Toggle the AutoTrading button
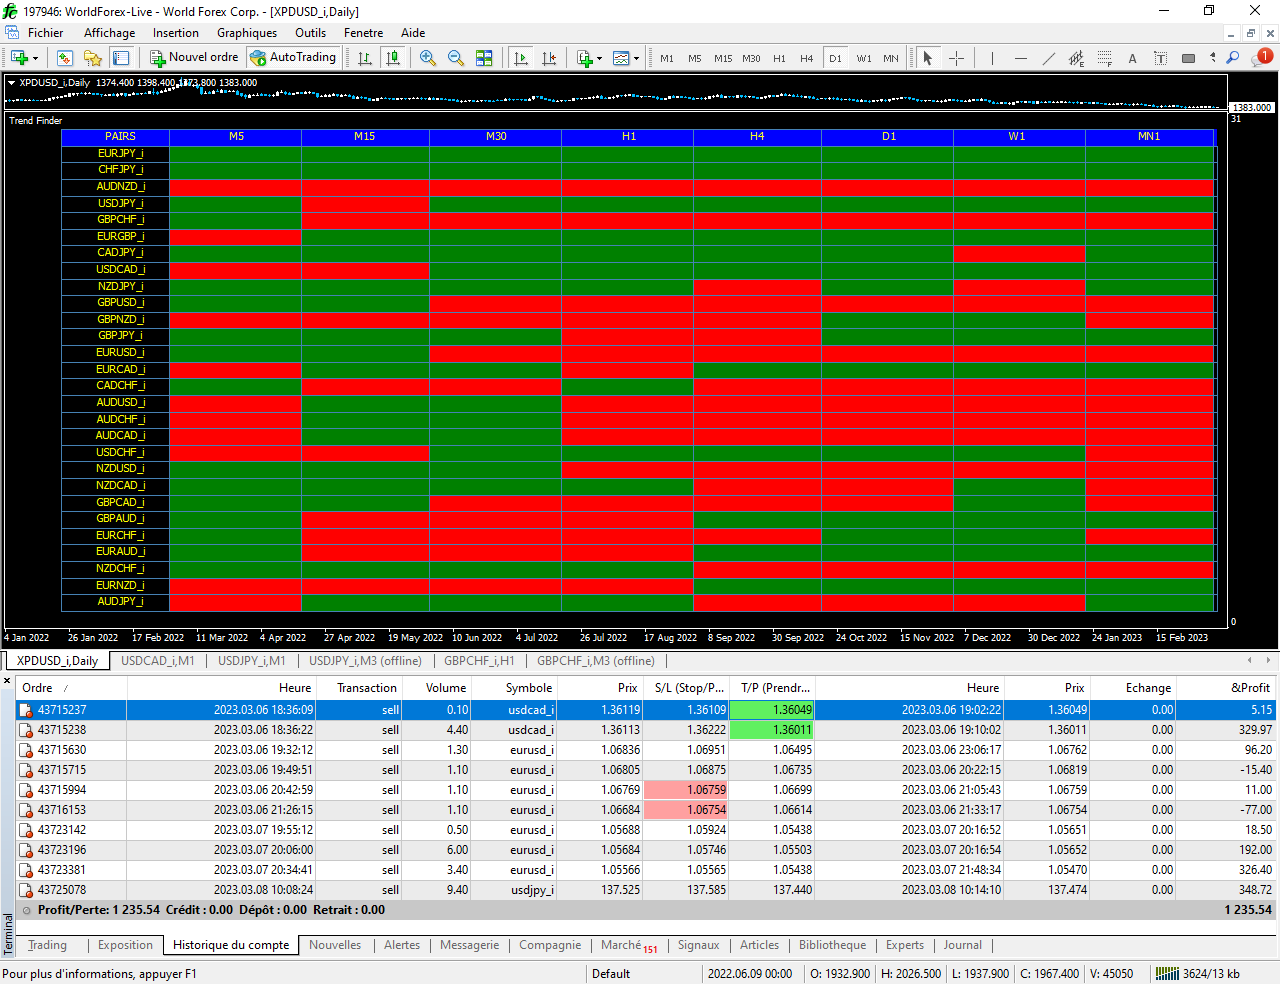Screen dimensions: 1280x984 tap(293, 58)
